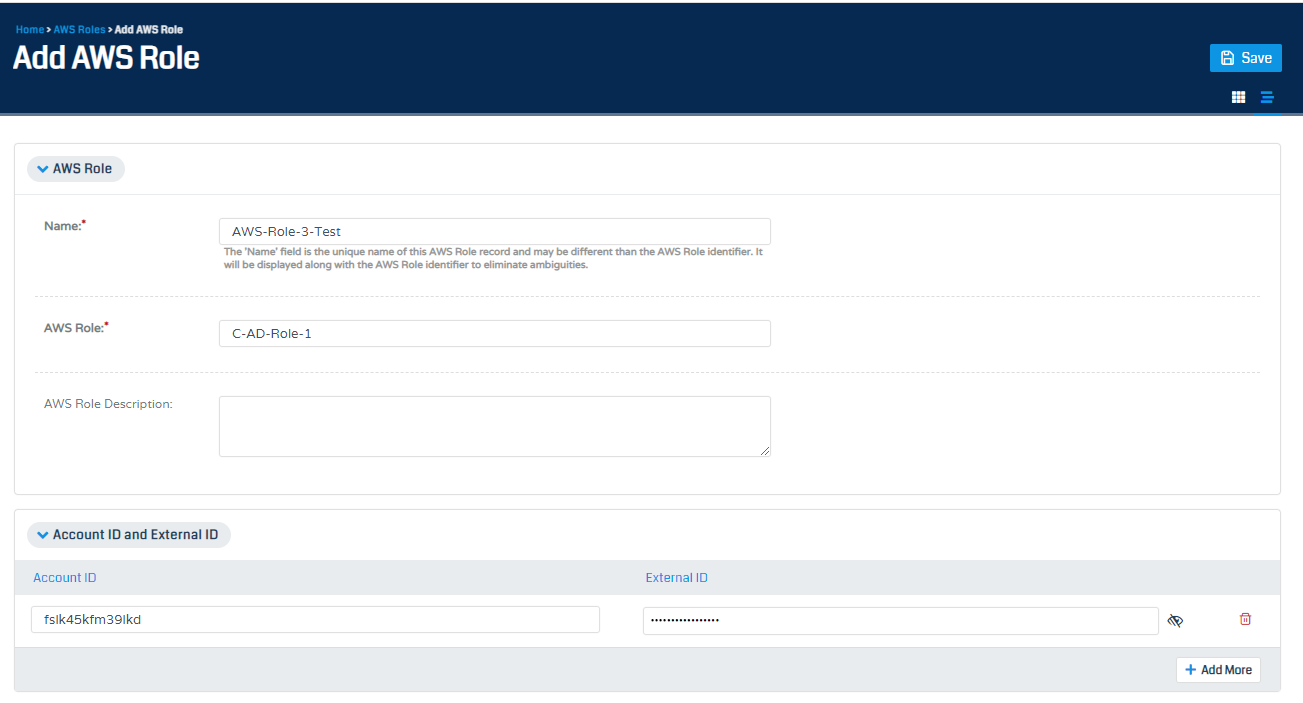Expand the AWS Role section chevron
Viewport: 1303px width, 703px height.
pos(43,168)
